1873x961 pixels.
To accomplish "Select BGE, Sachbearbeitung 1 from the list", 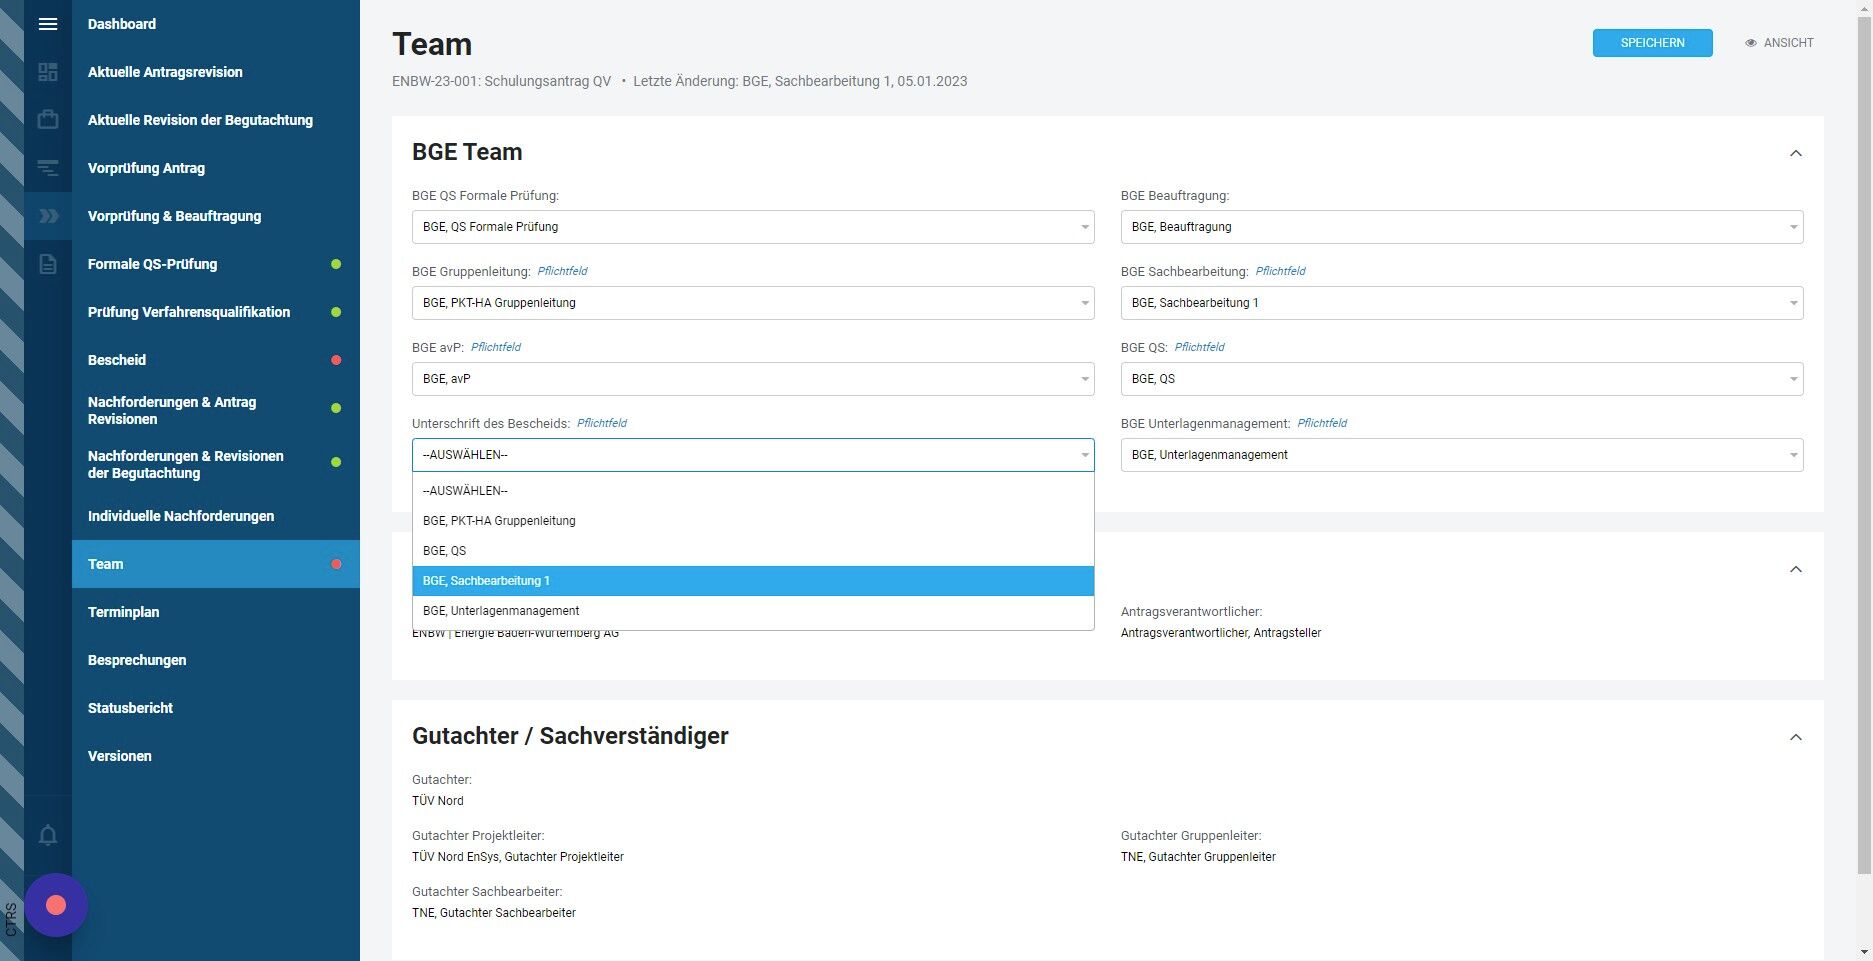I will click(753, 581).
